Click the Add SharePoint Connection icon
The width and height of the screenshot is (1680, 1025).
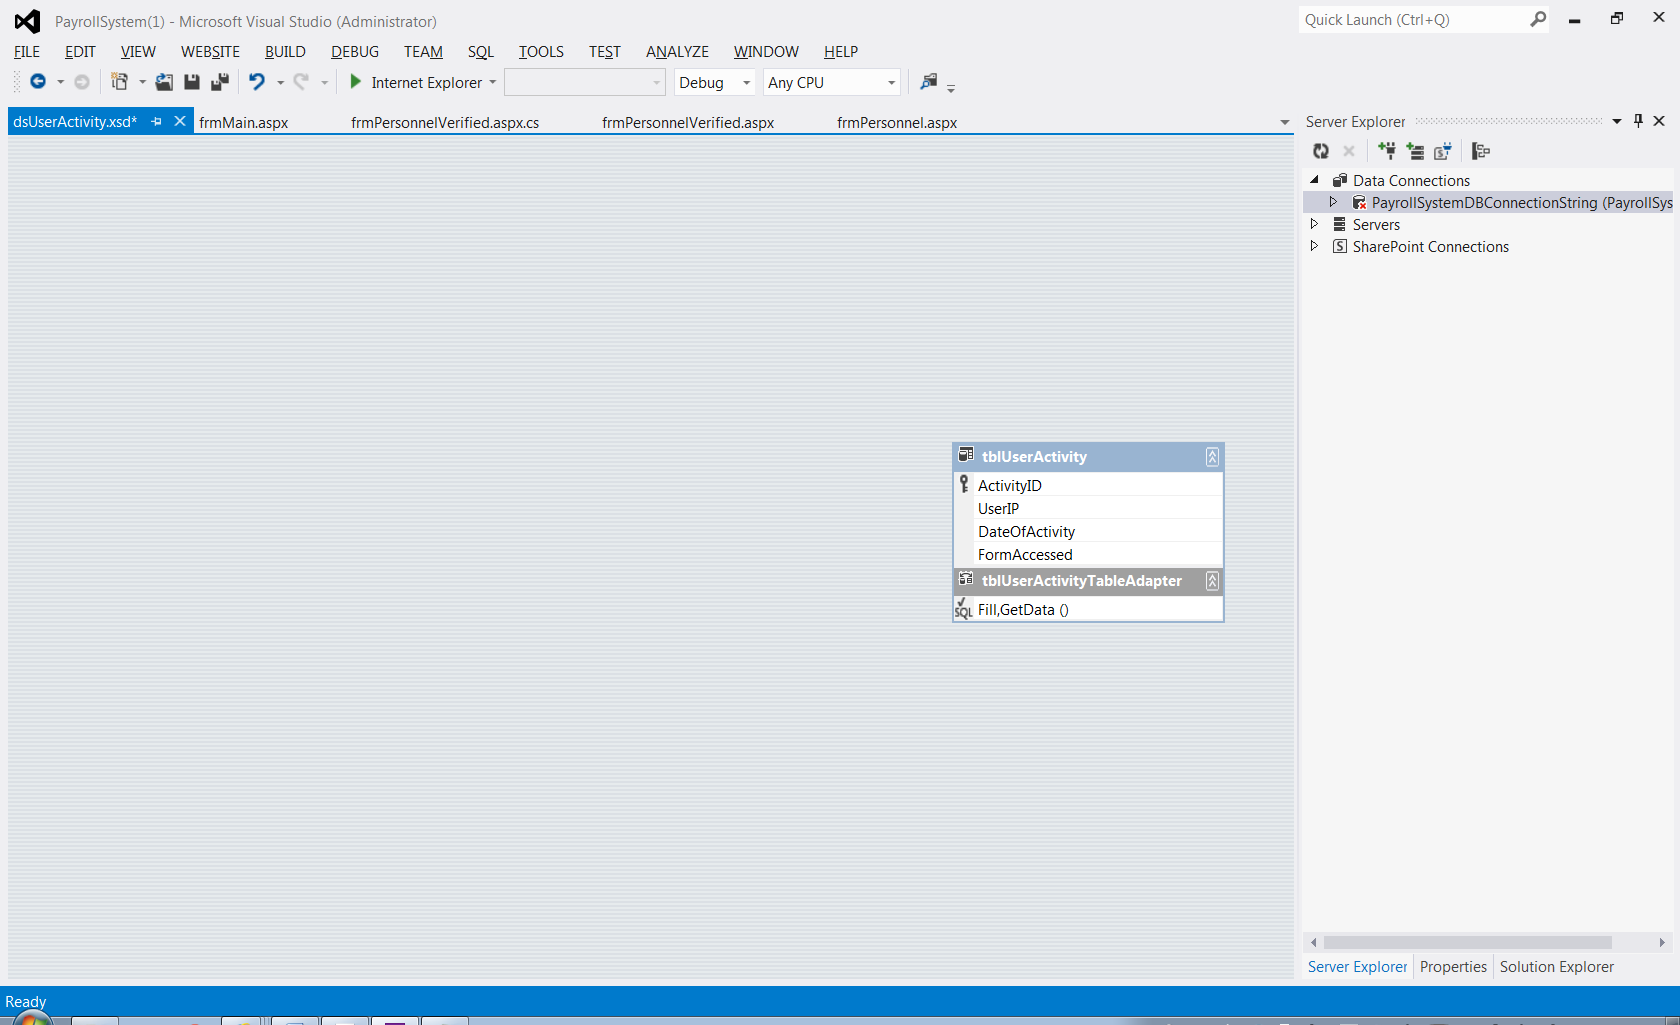[x=1443, y=151]
